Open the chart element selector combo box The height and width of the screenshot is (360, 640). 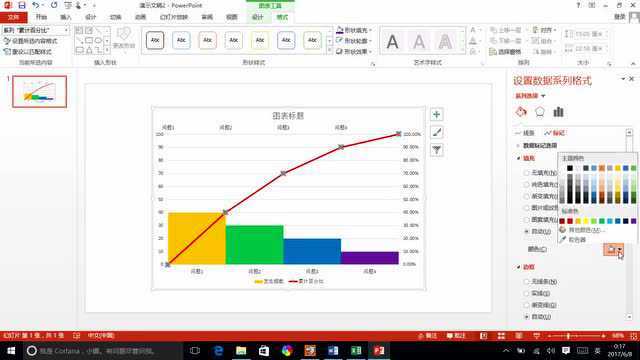tap(36, 30)
